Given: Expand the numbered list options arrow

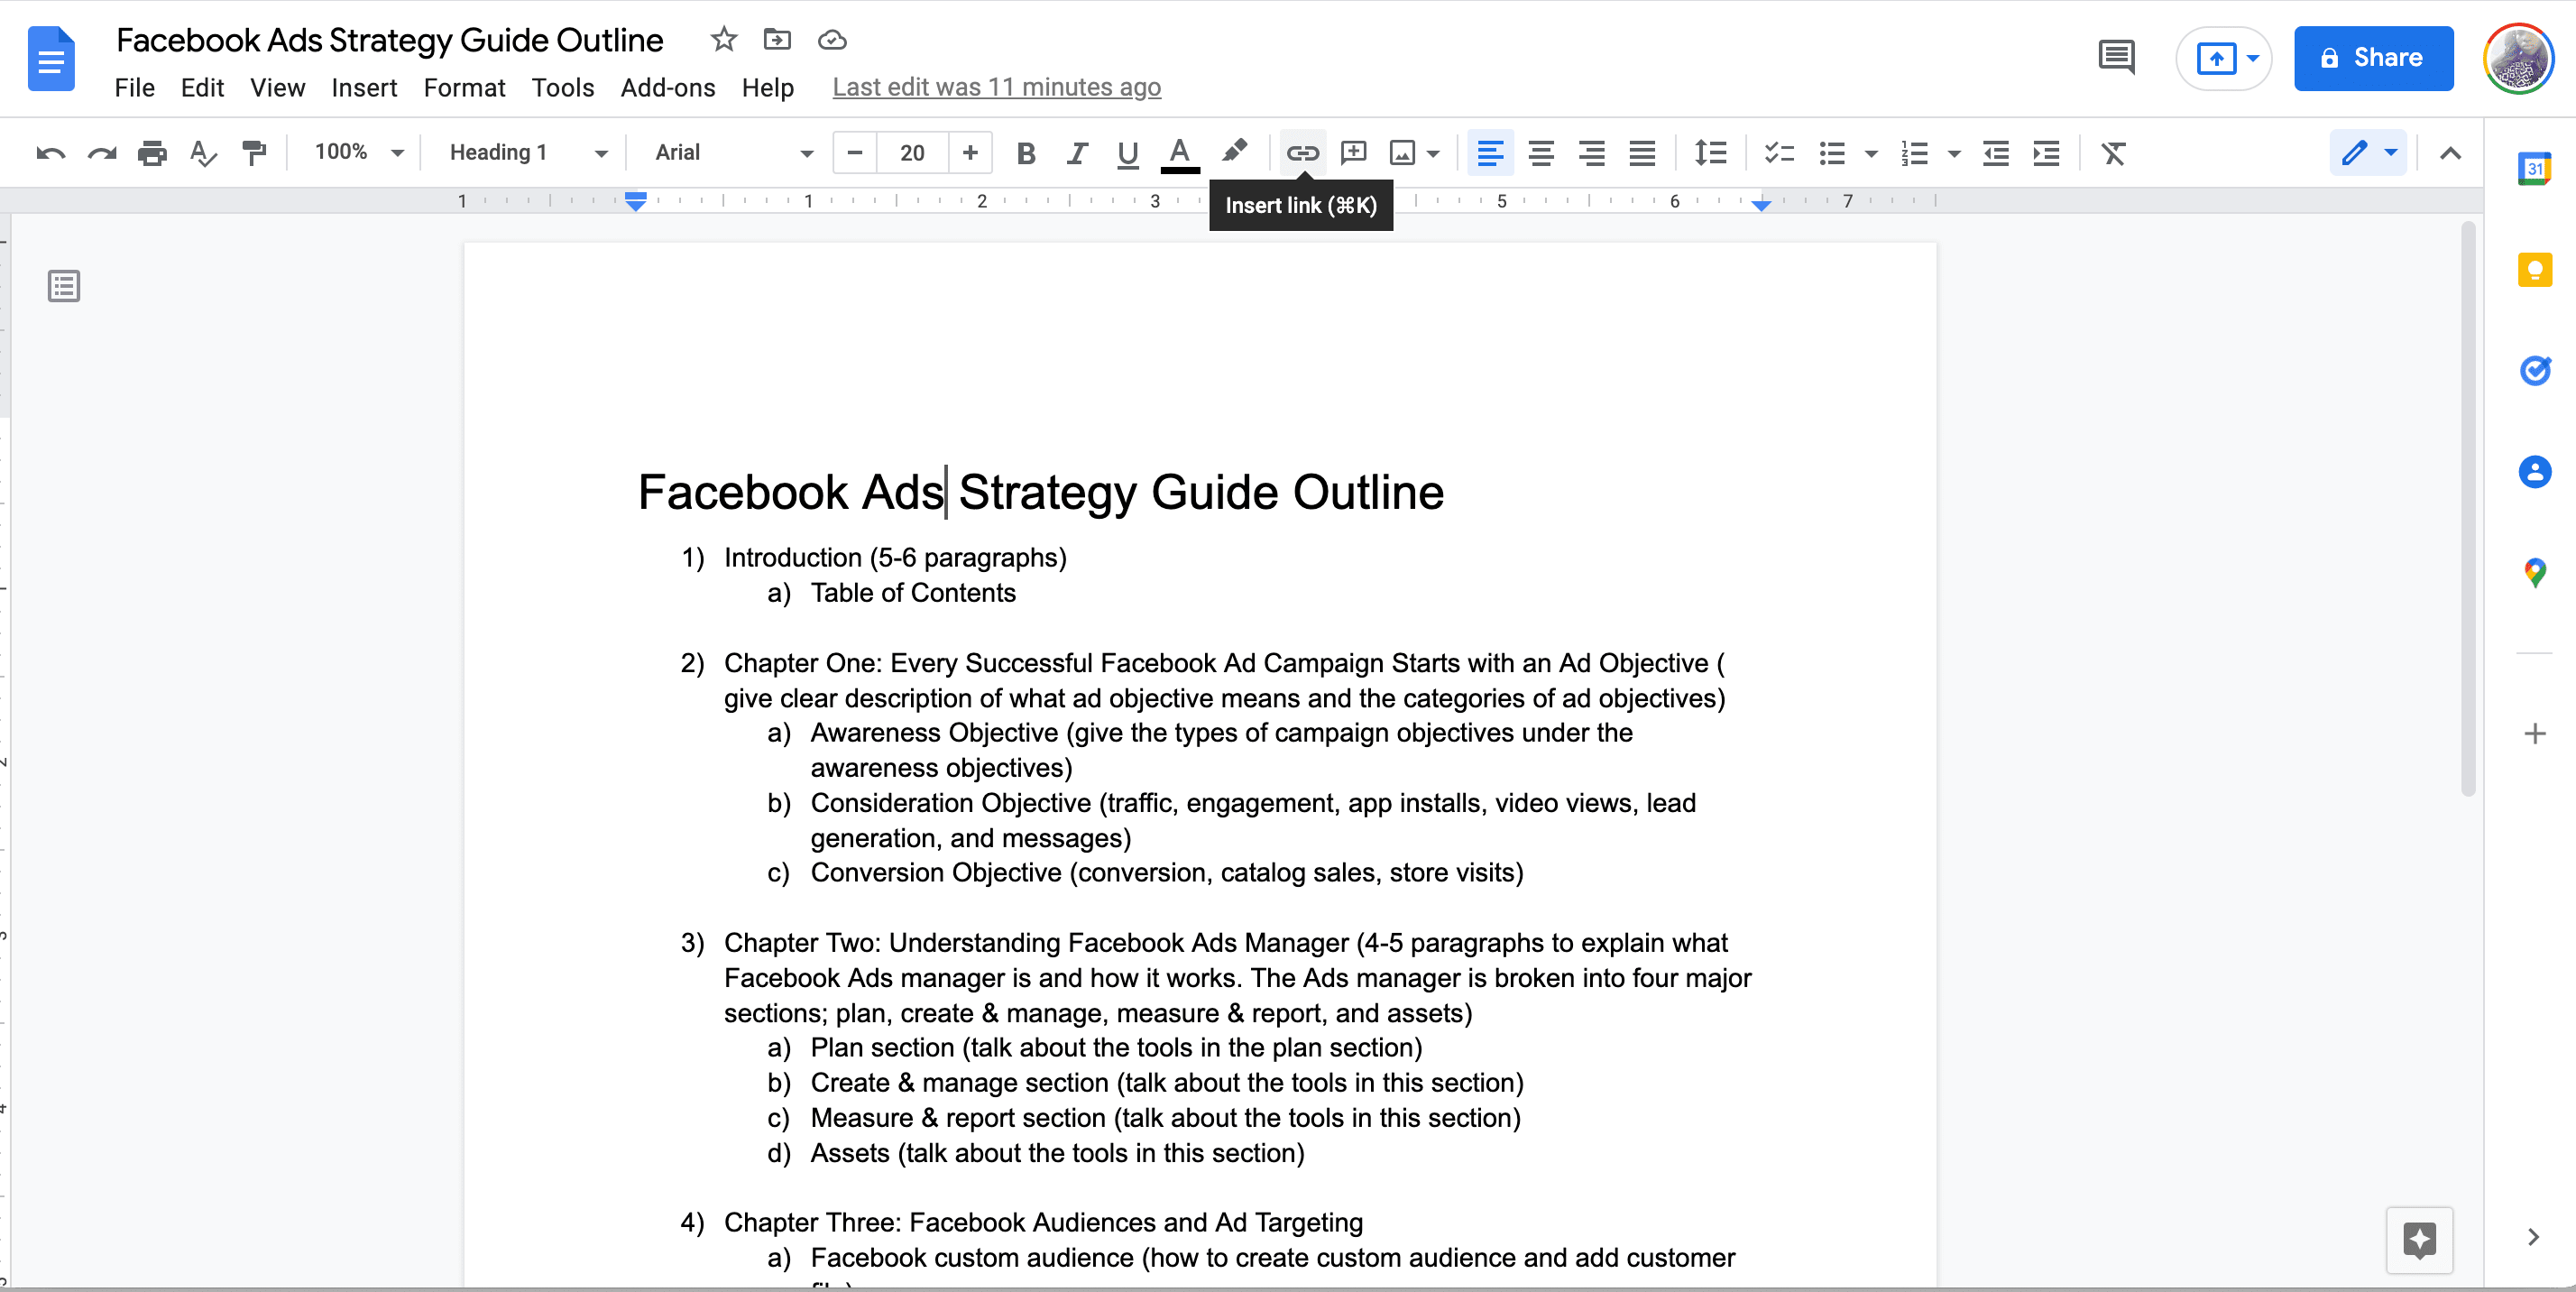Looking at the screenshot, I should tap(1954, 154).
